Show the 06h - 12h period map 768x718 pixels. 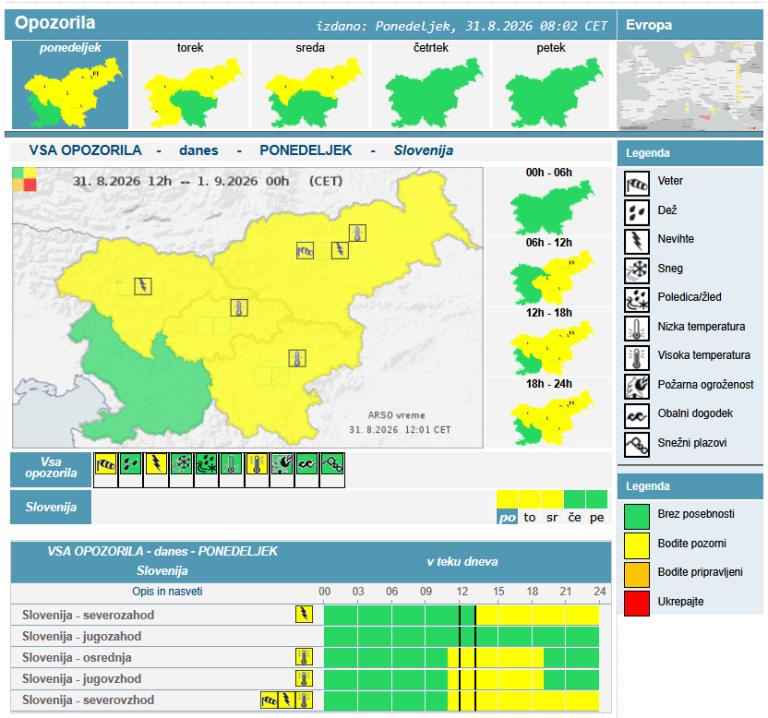pos(549,272)
